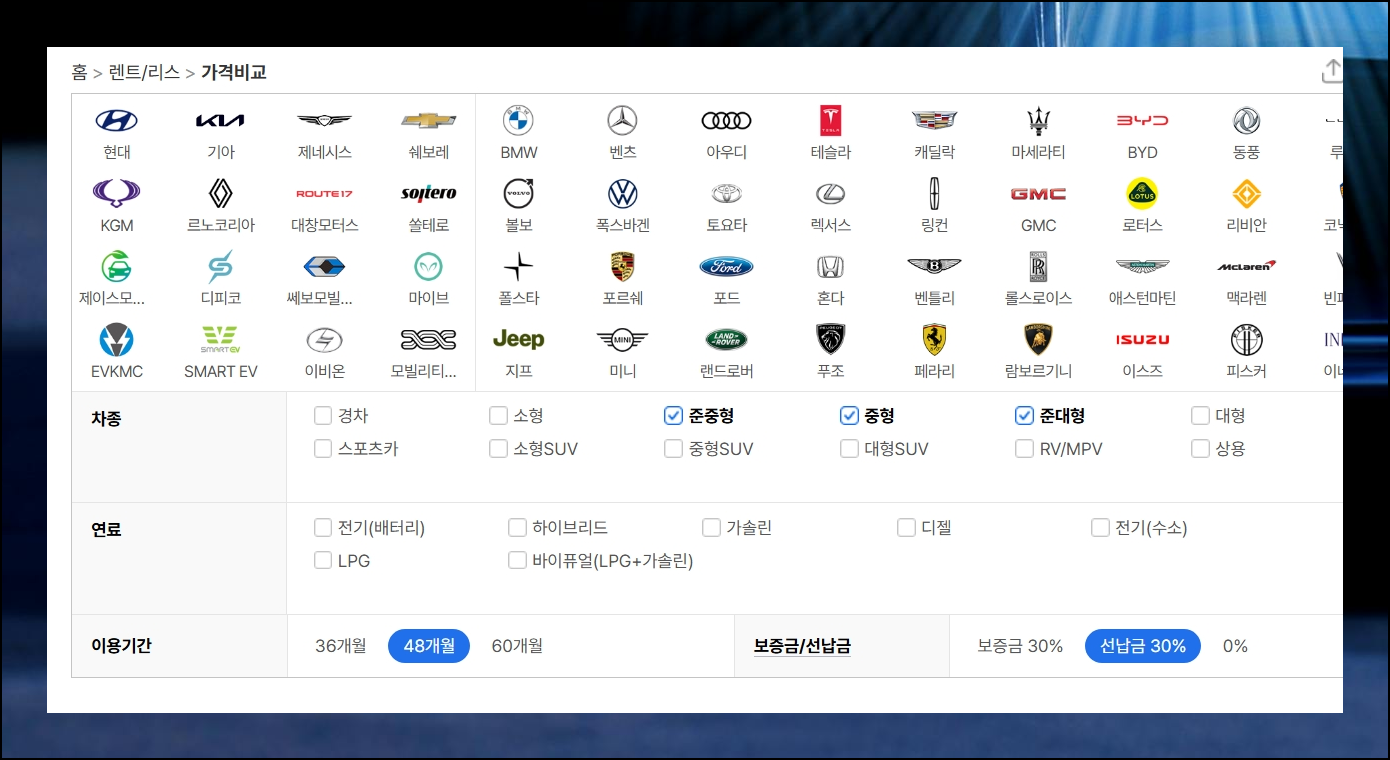
Task: Select the Toyota (토요타) logo
Action: 726,194
